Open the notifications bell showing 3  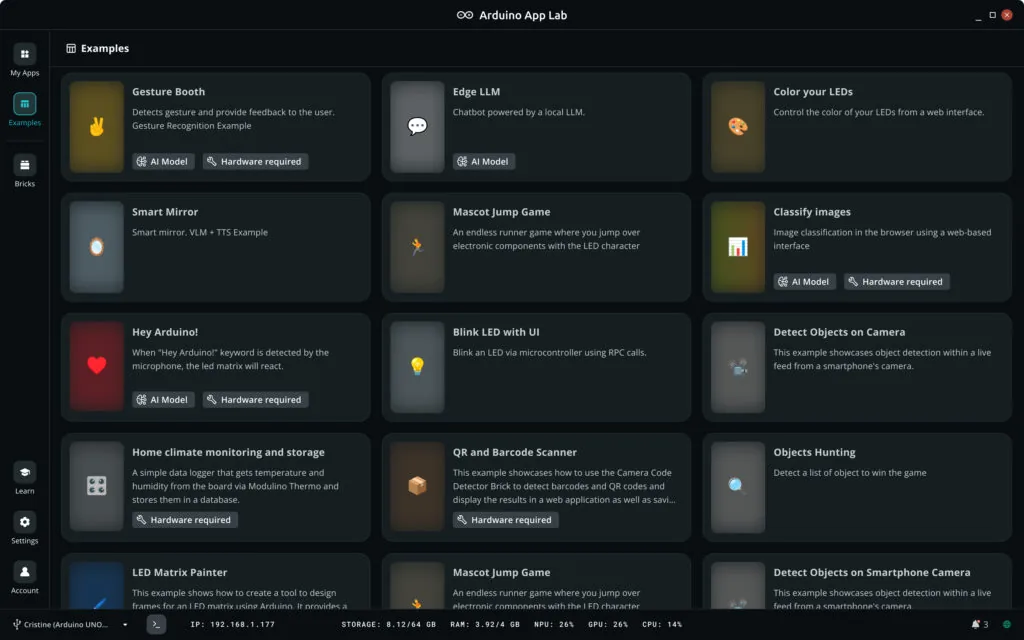tap(980, 624)
